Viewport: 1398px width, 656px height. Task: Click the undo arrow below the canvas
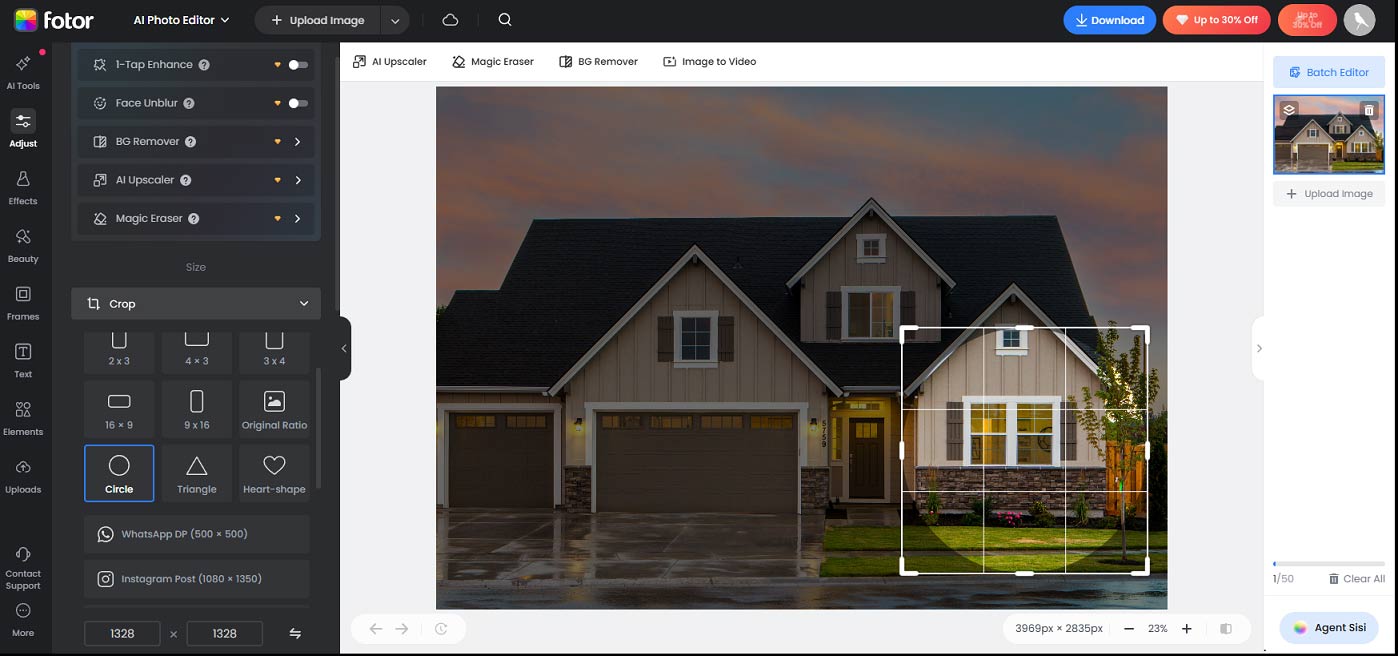tap(375, 628)
